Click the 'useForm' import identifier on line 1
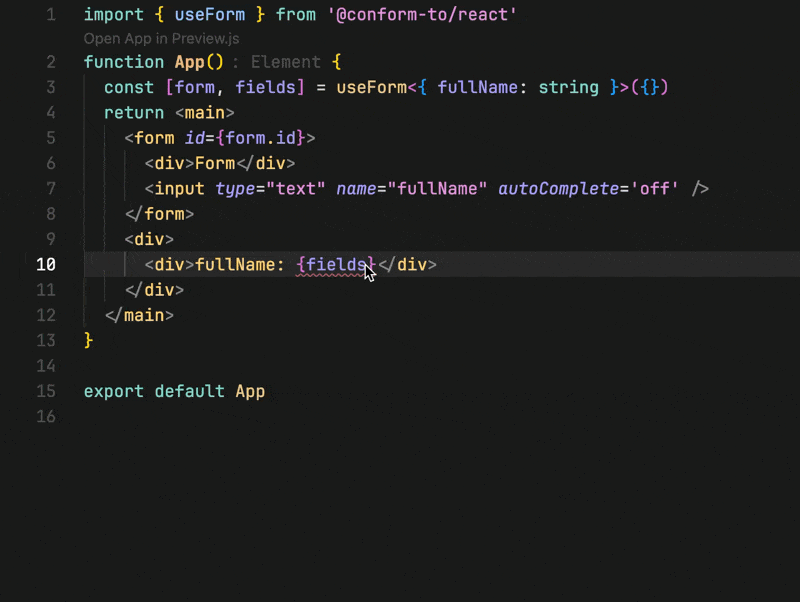 coord(210,14)
